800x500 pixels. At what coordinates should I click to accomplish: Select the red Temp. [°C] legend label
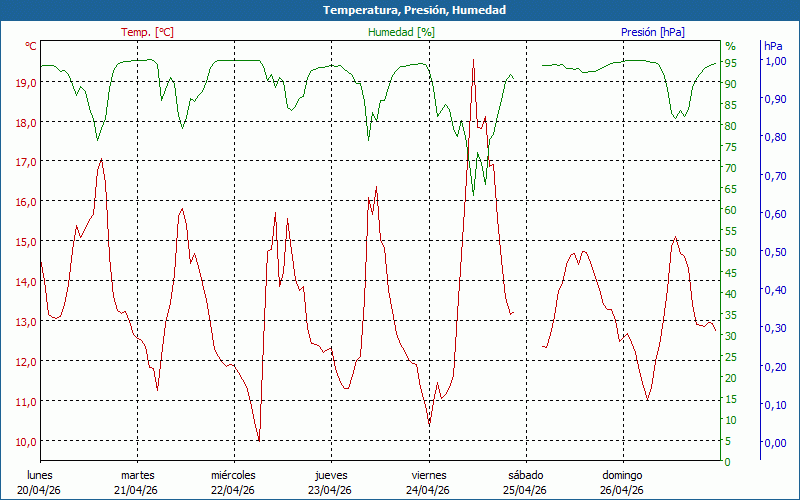[x=147, y=32]
